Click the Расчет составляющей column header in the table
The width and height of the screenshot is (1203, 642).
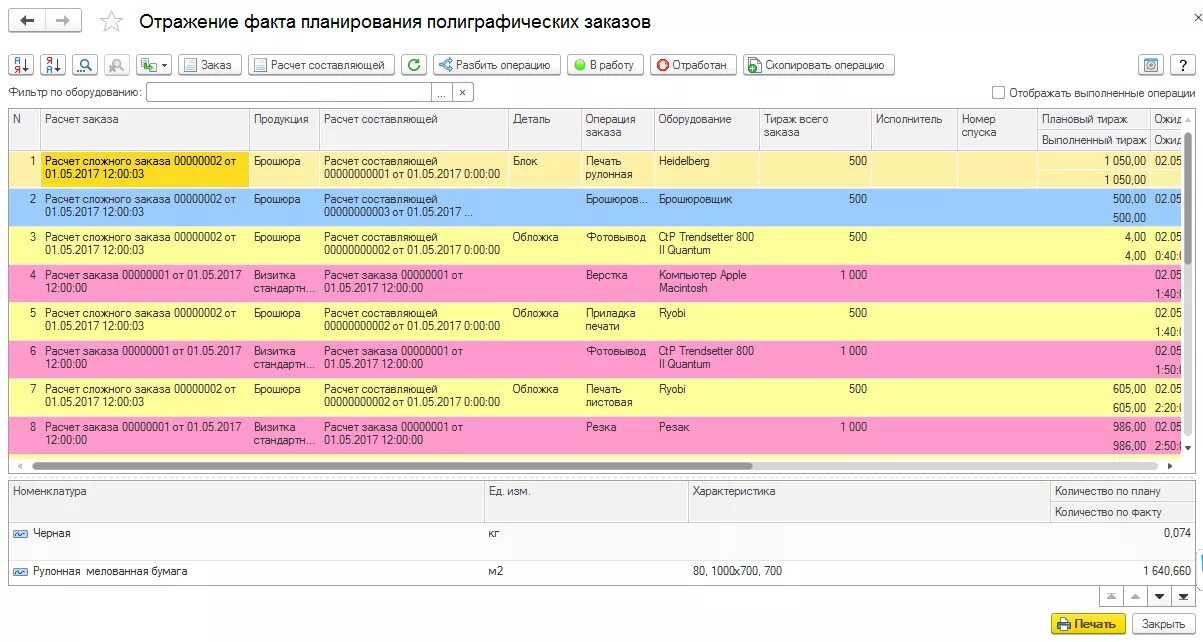click(414, 129)
